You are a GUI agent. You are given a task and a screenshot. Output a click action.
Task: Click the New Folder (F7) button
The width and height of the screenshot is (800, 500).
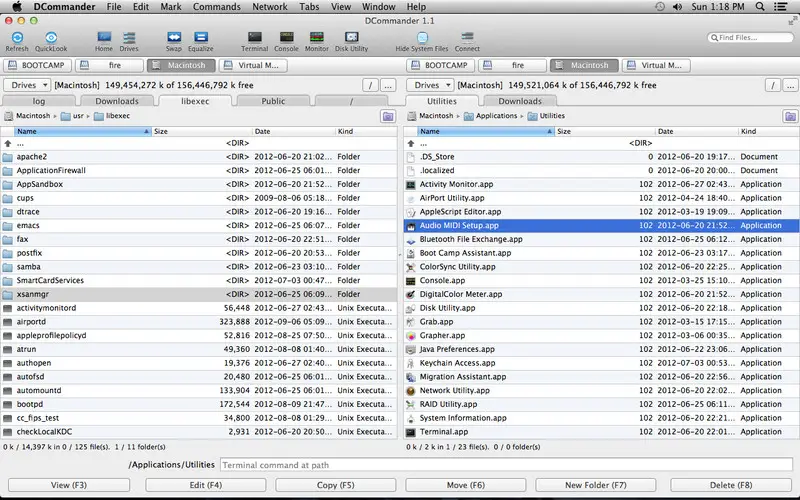(x=596, y=485)
